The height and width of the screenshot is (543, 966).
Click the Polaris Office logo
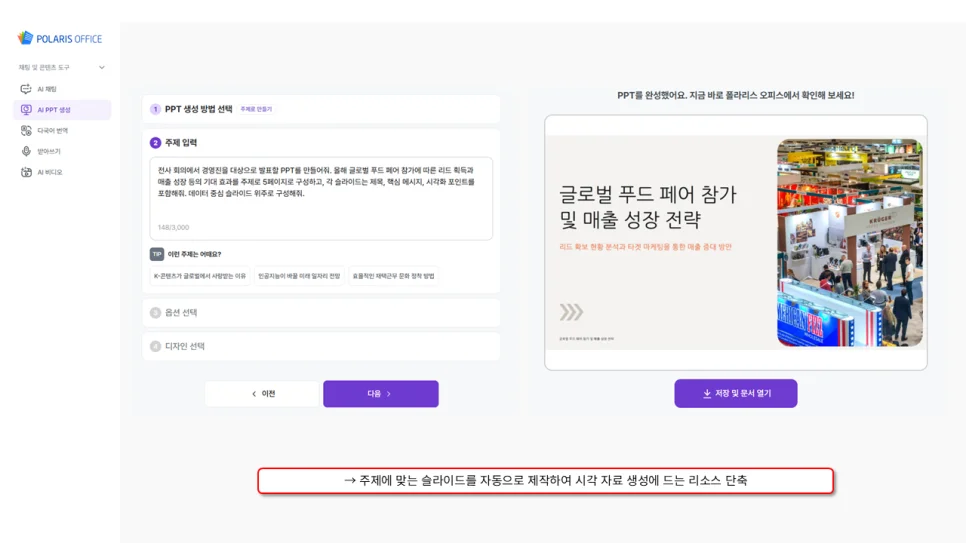pos(60,38)
